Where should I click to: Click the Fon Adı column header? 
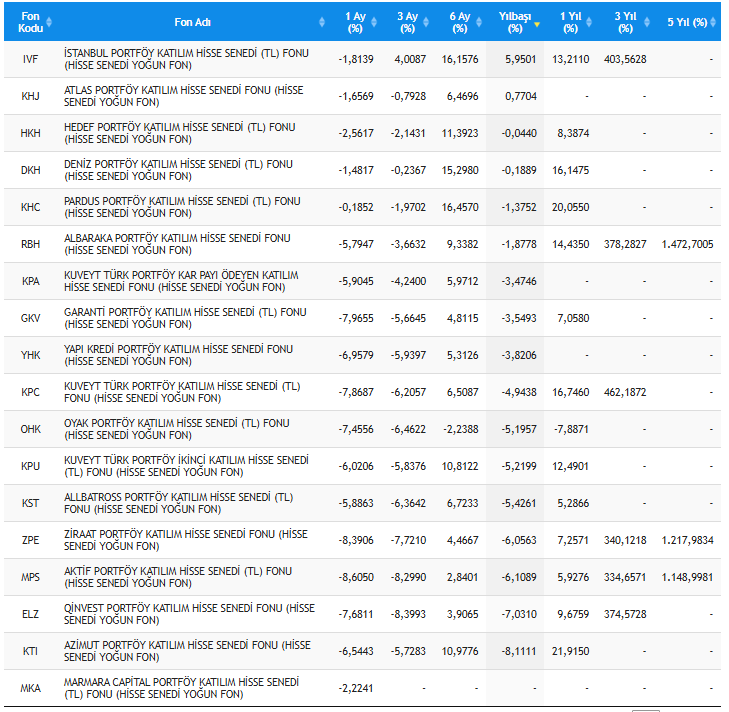(192, 22)
